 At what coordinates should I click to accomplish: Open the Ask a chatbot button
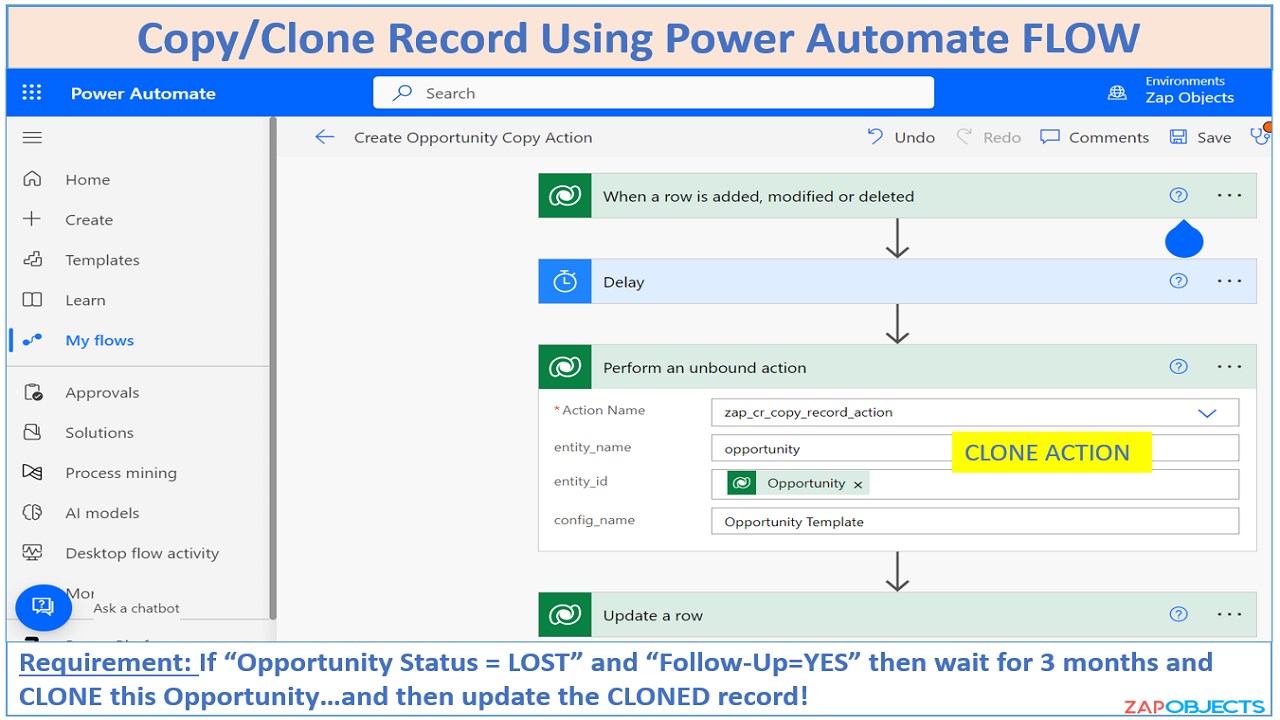[x=43, y=606]
